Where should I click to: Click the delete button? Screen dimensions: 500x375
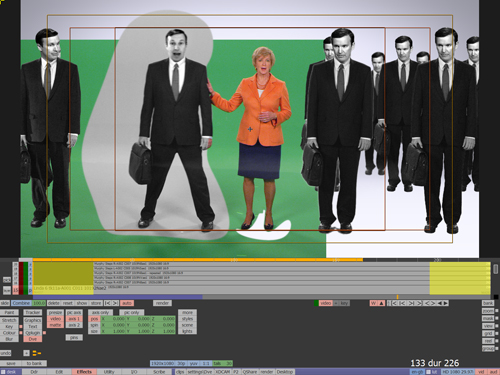(x=54, y=303)
